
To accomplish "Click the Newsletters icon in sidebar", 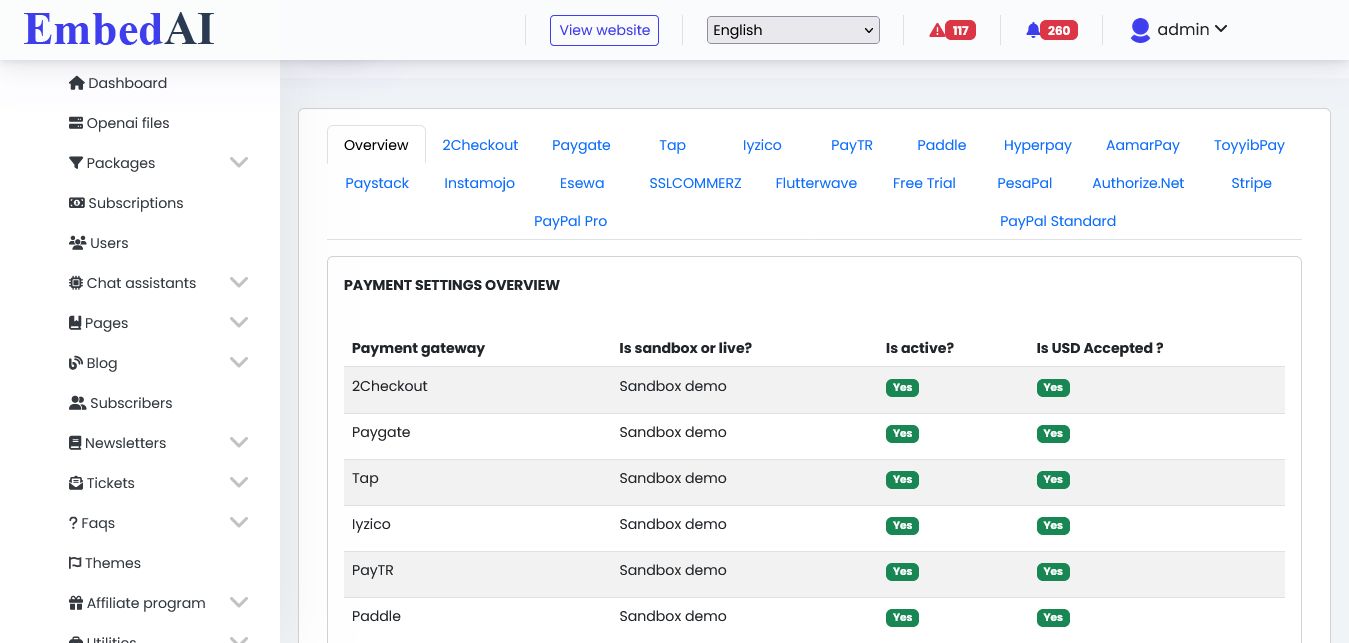I will [x=75, y=443].
